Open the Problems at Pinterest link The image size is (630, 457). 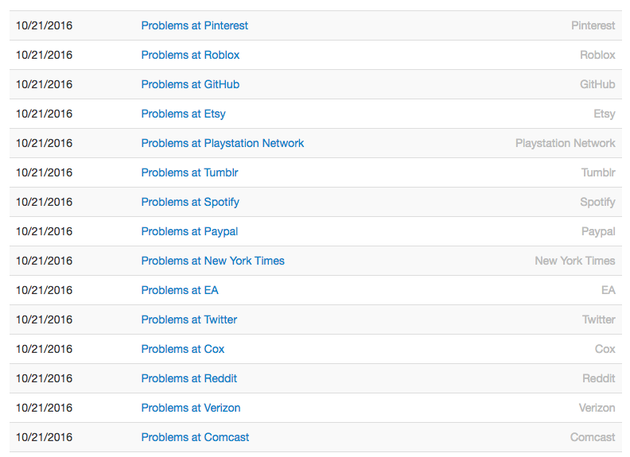194,25
